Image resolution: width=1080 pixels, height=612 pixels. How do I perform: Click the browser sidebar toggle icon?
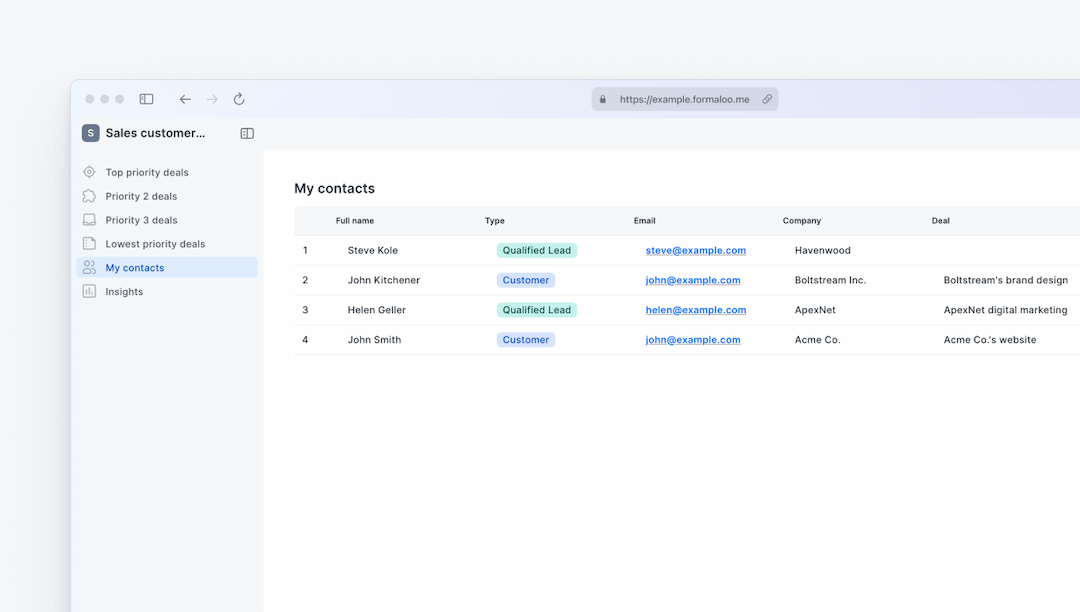click(x=146, y=99)
